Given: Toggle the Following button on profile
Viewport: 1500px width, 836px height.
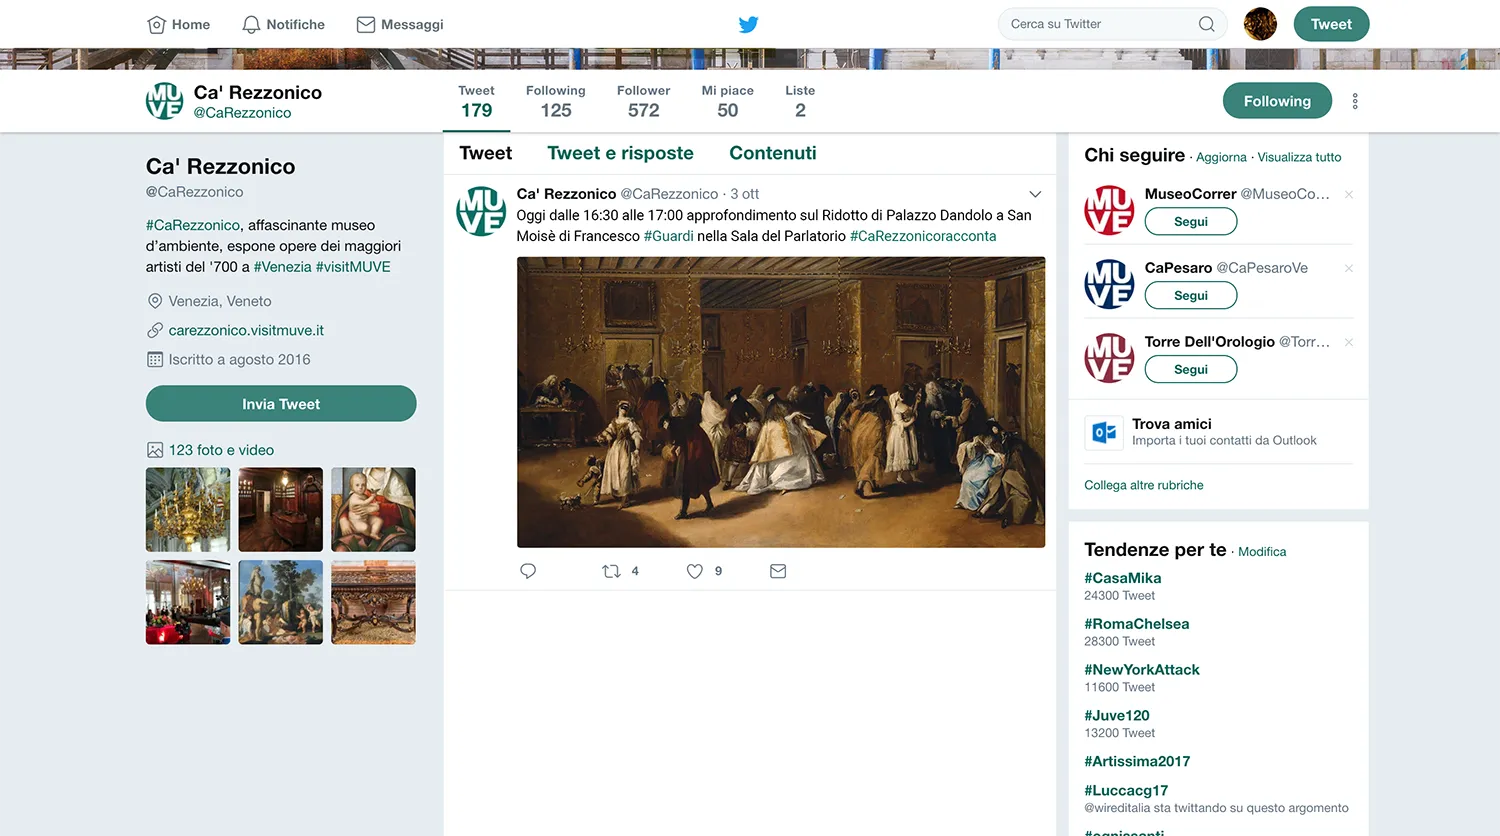Looking at the screenshot, I should (1277, 101).
